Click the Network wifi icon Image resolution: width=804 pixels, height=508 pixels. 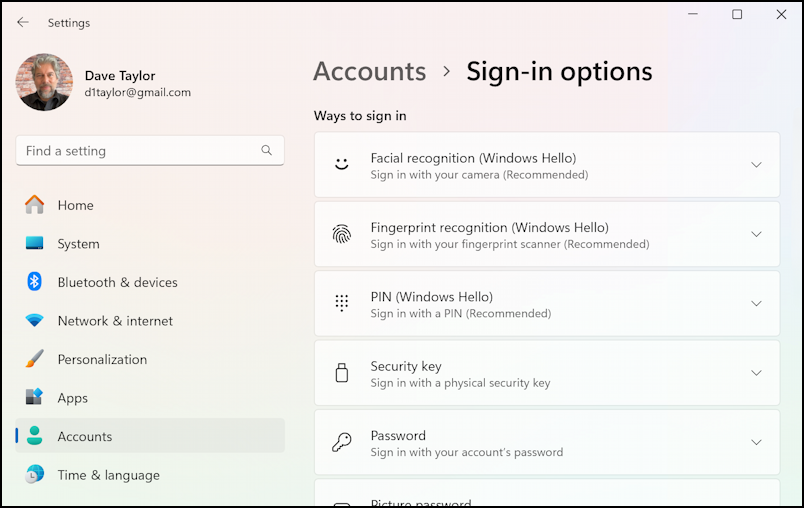(34, 320)
